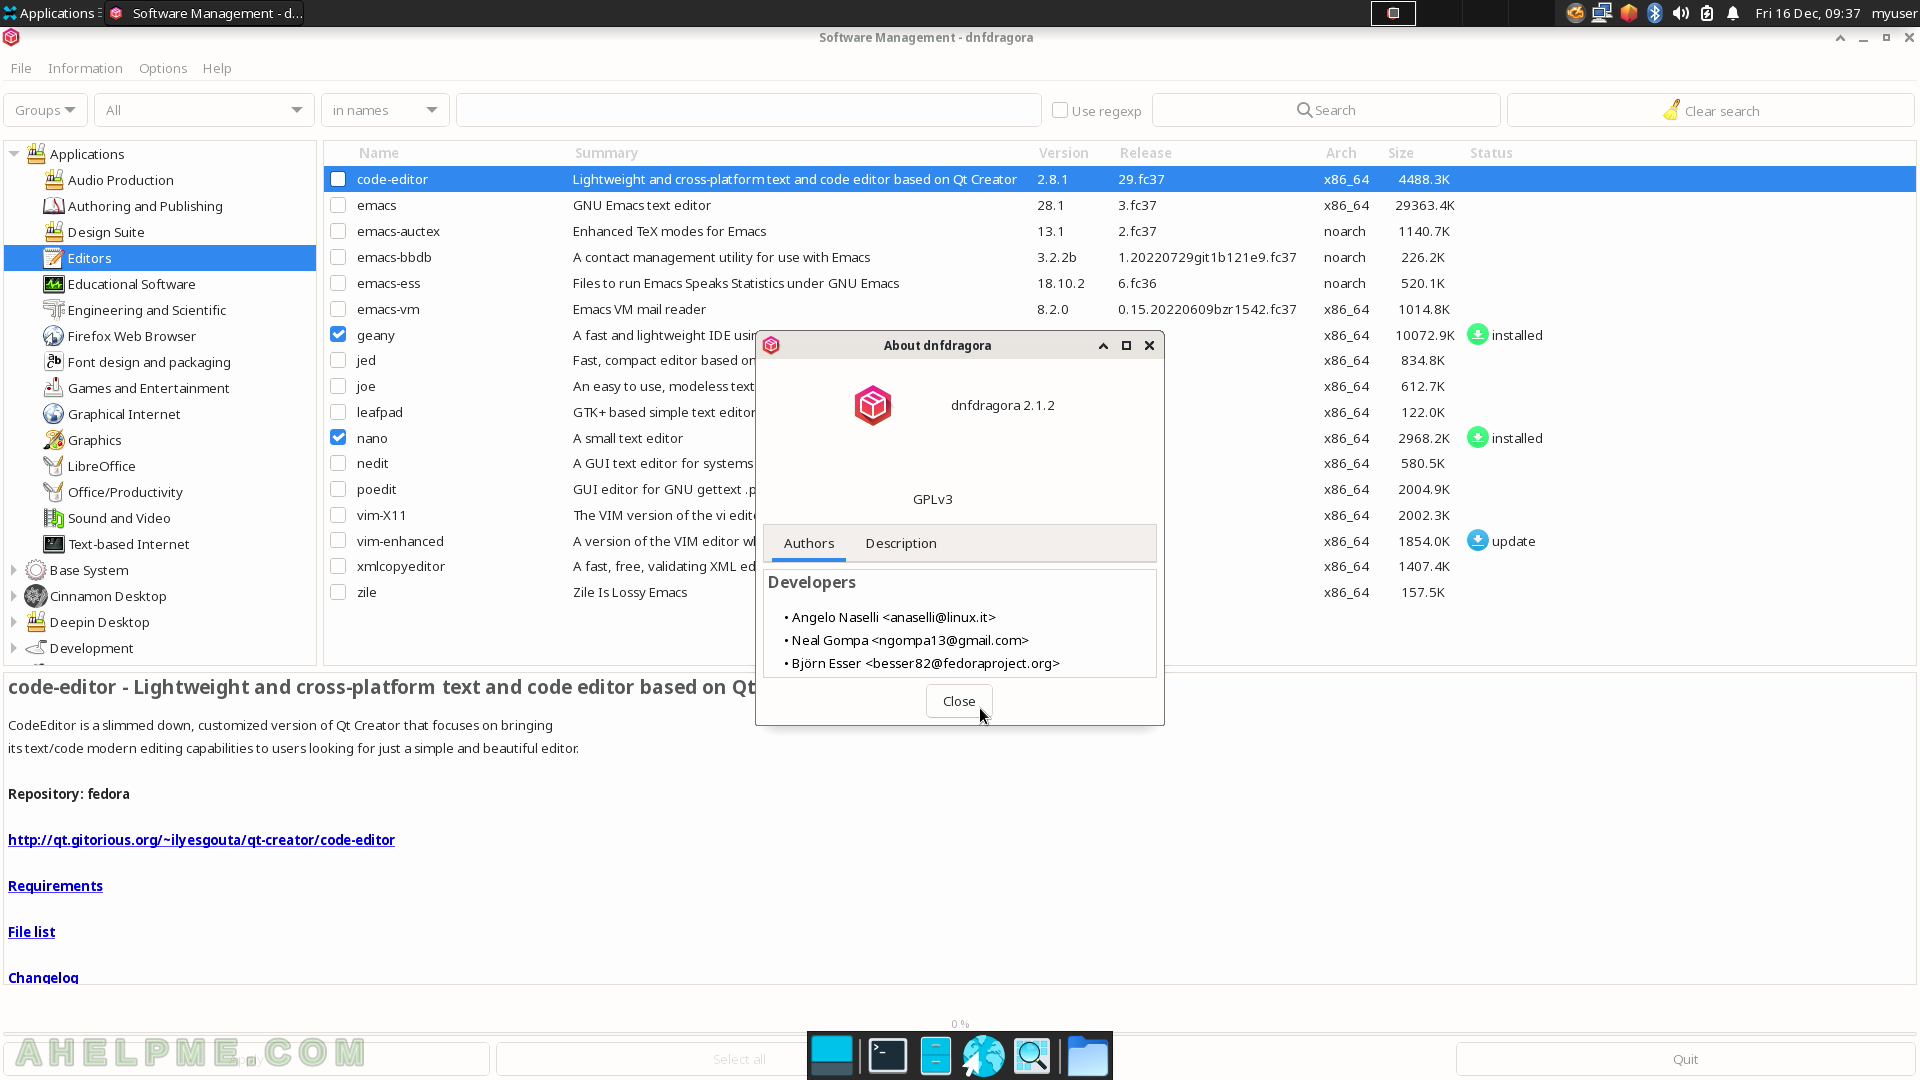Check the leafpad package checkbox

338,412
